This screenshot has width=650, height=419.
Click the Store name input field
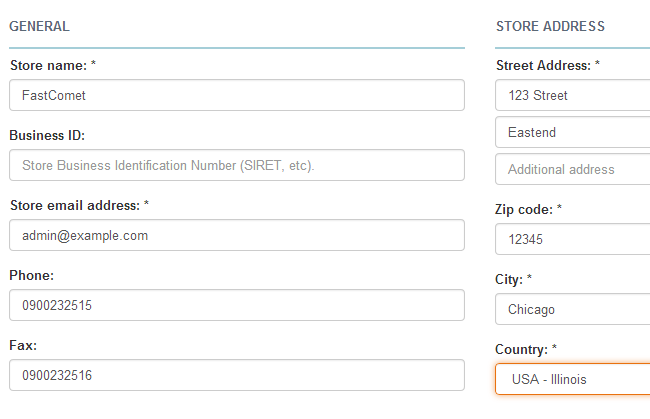point(237,96)
